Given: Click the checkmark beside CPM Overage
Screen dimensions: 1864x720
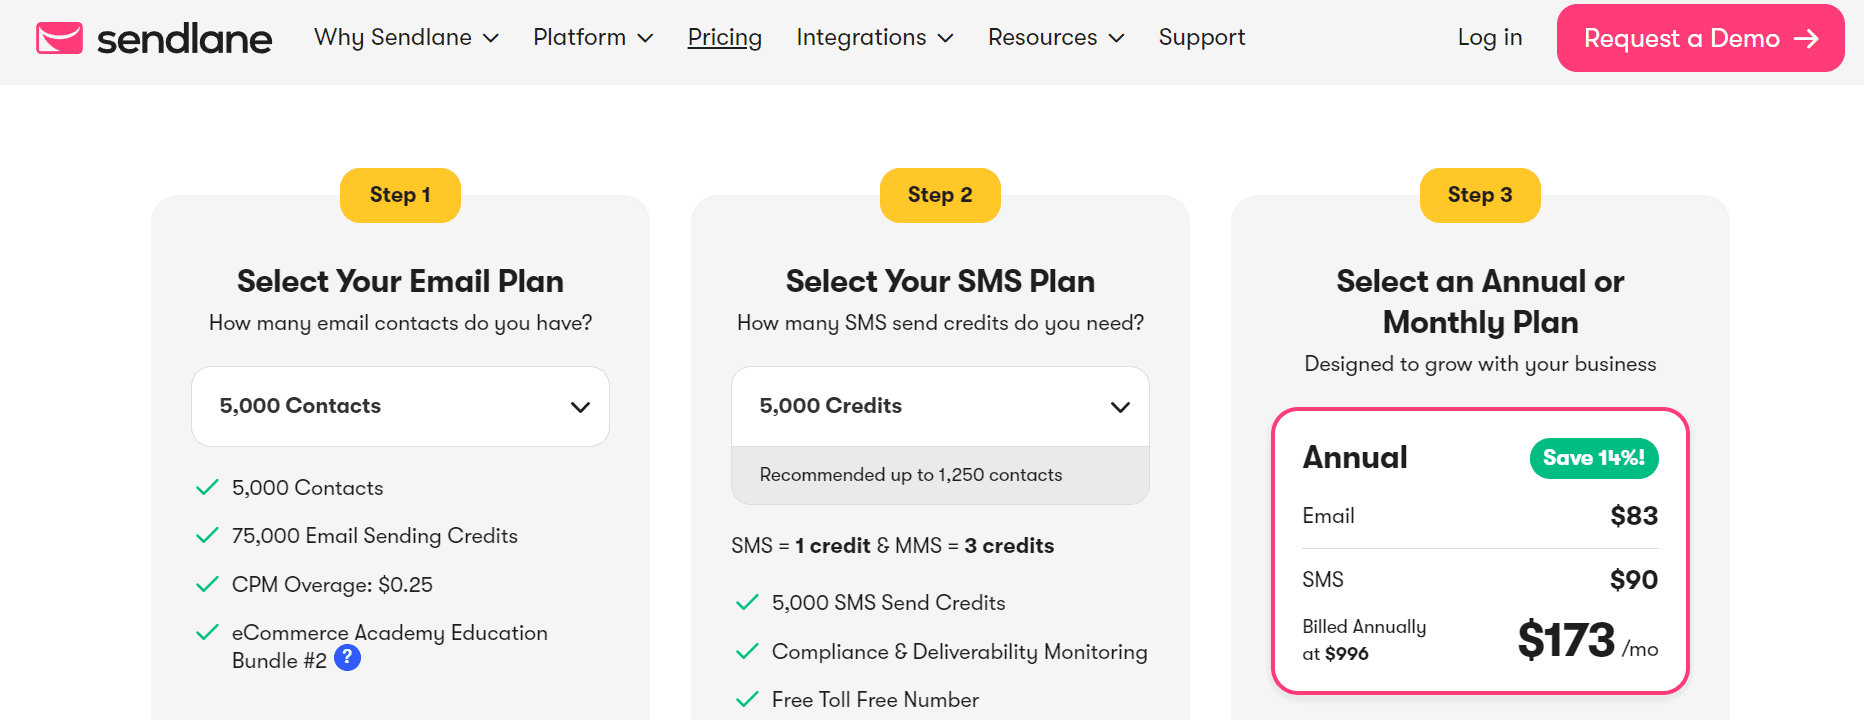Looking at the screenshot, I should point(207,585).
